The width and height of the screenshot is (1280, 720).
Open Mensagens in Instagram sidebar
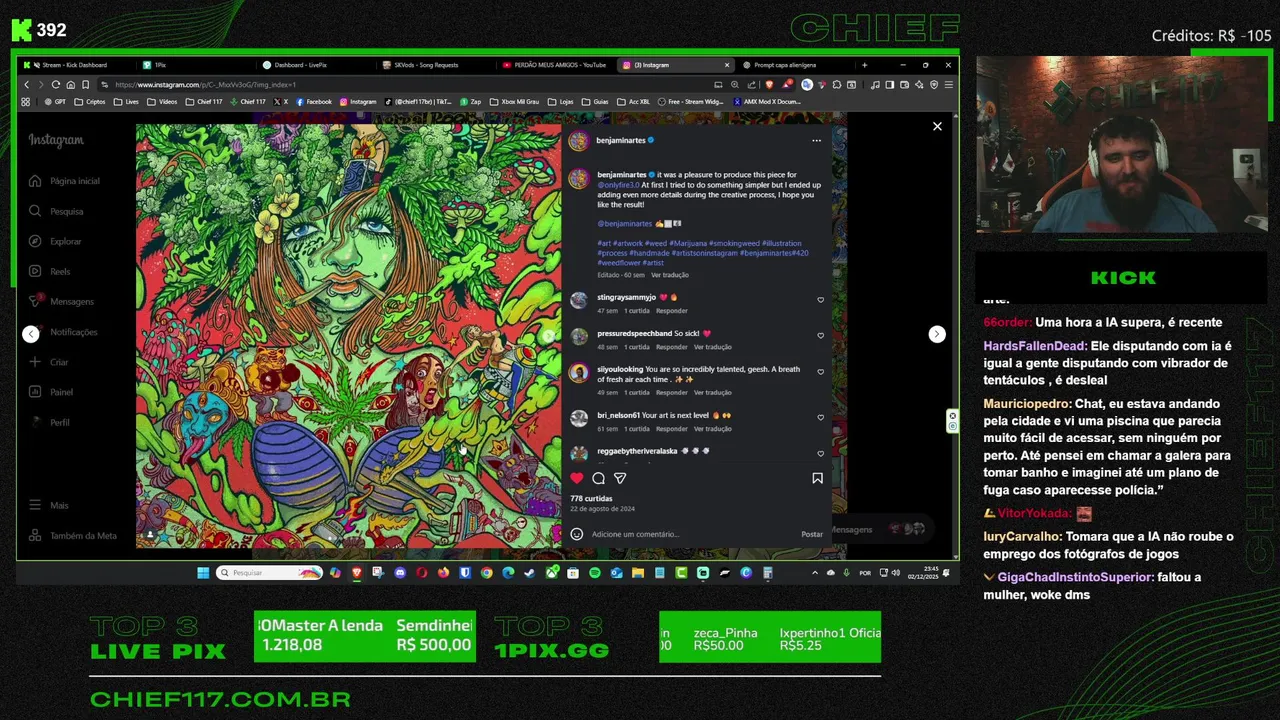pos(63,301)
